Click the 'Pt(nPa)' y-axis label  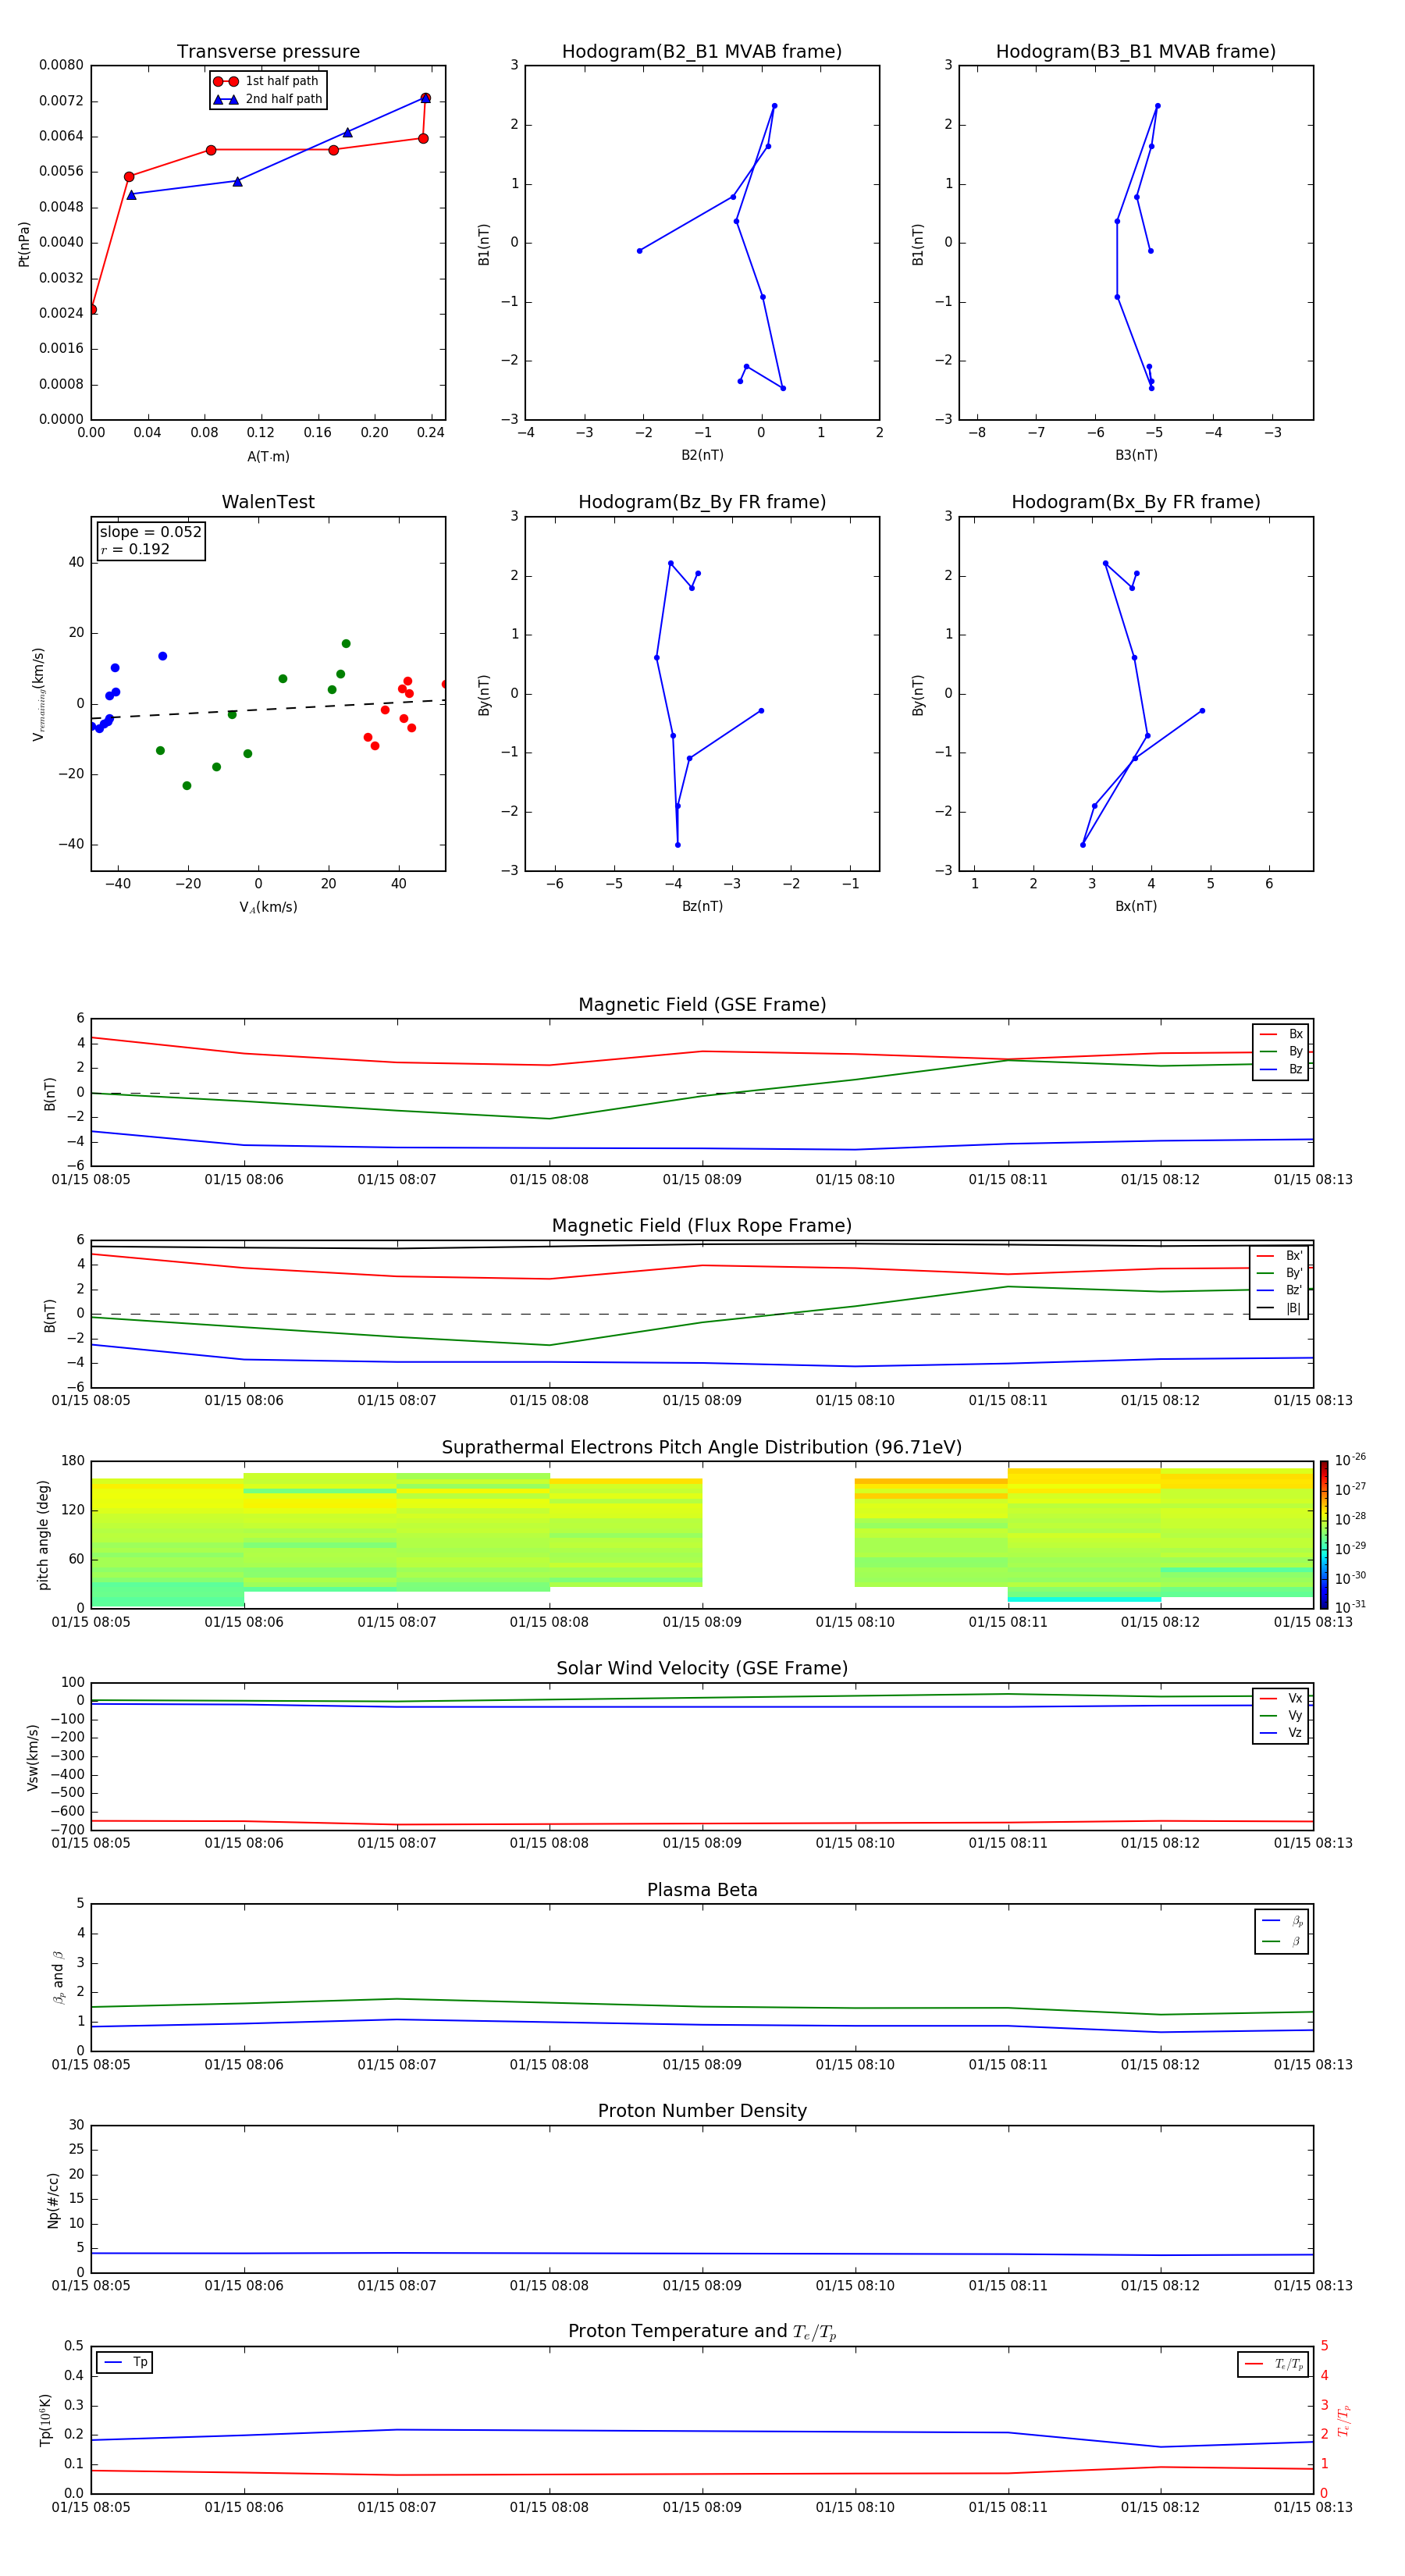coord(24,243)
